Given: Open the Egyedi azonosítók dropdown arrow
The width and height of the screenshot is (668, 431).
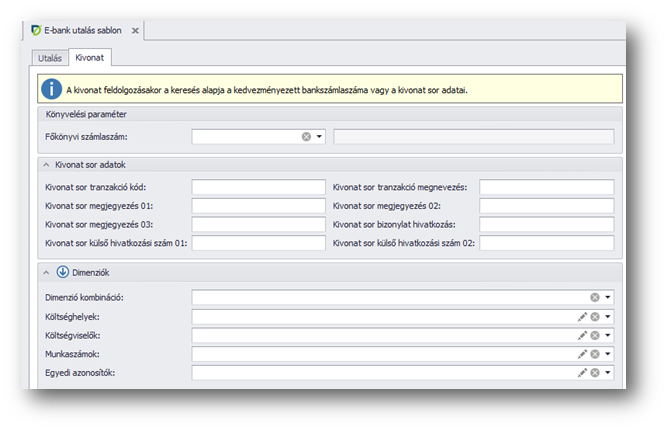Looking at the screenshot, I should pyautogui.click(x=607, y=373).
